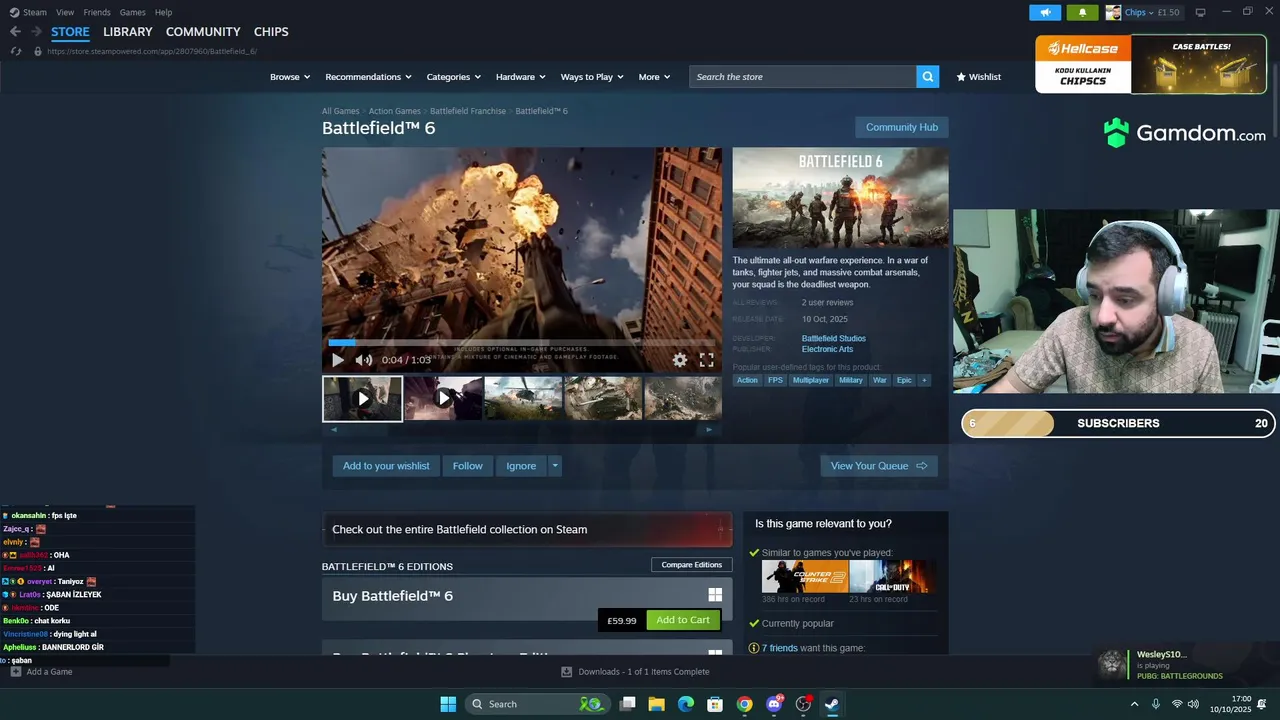Open Battlefield collection on Steam banner
Screen dimensions: 1280x720
[527, 530]
